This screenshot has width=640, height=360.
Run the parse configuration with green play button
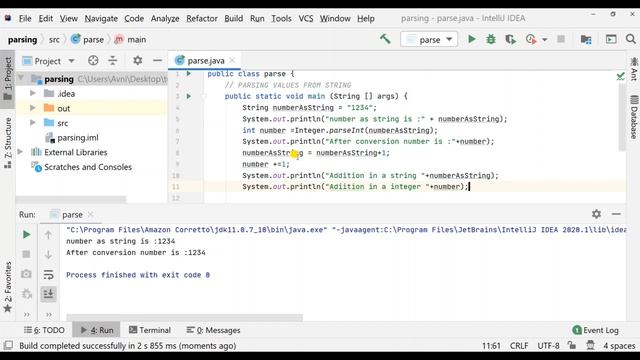coord(471,39)
